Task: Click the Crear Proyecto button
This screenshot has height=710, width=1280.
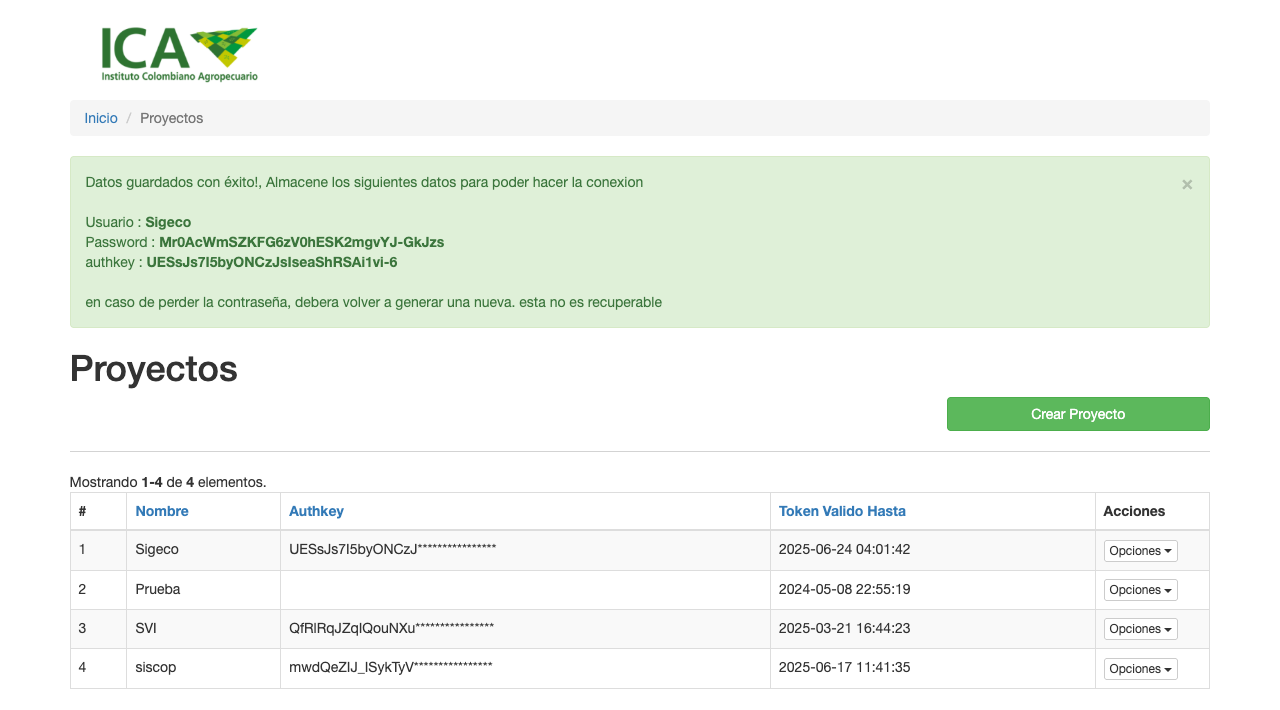Action: [x=1078, y=414]
